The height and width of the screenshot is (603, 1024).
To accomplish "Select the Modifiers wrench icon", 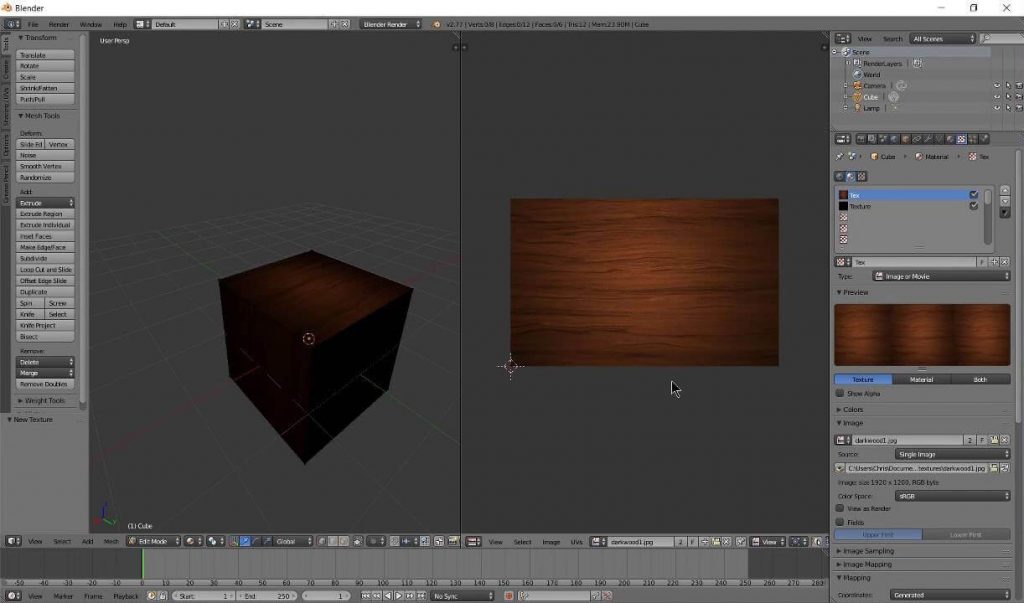I will pos(928,139).
